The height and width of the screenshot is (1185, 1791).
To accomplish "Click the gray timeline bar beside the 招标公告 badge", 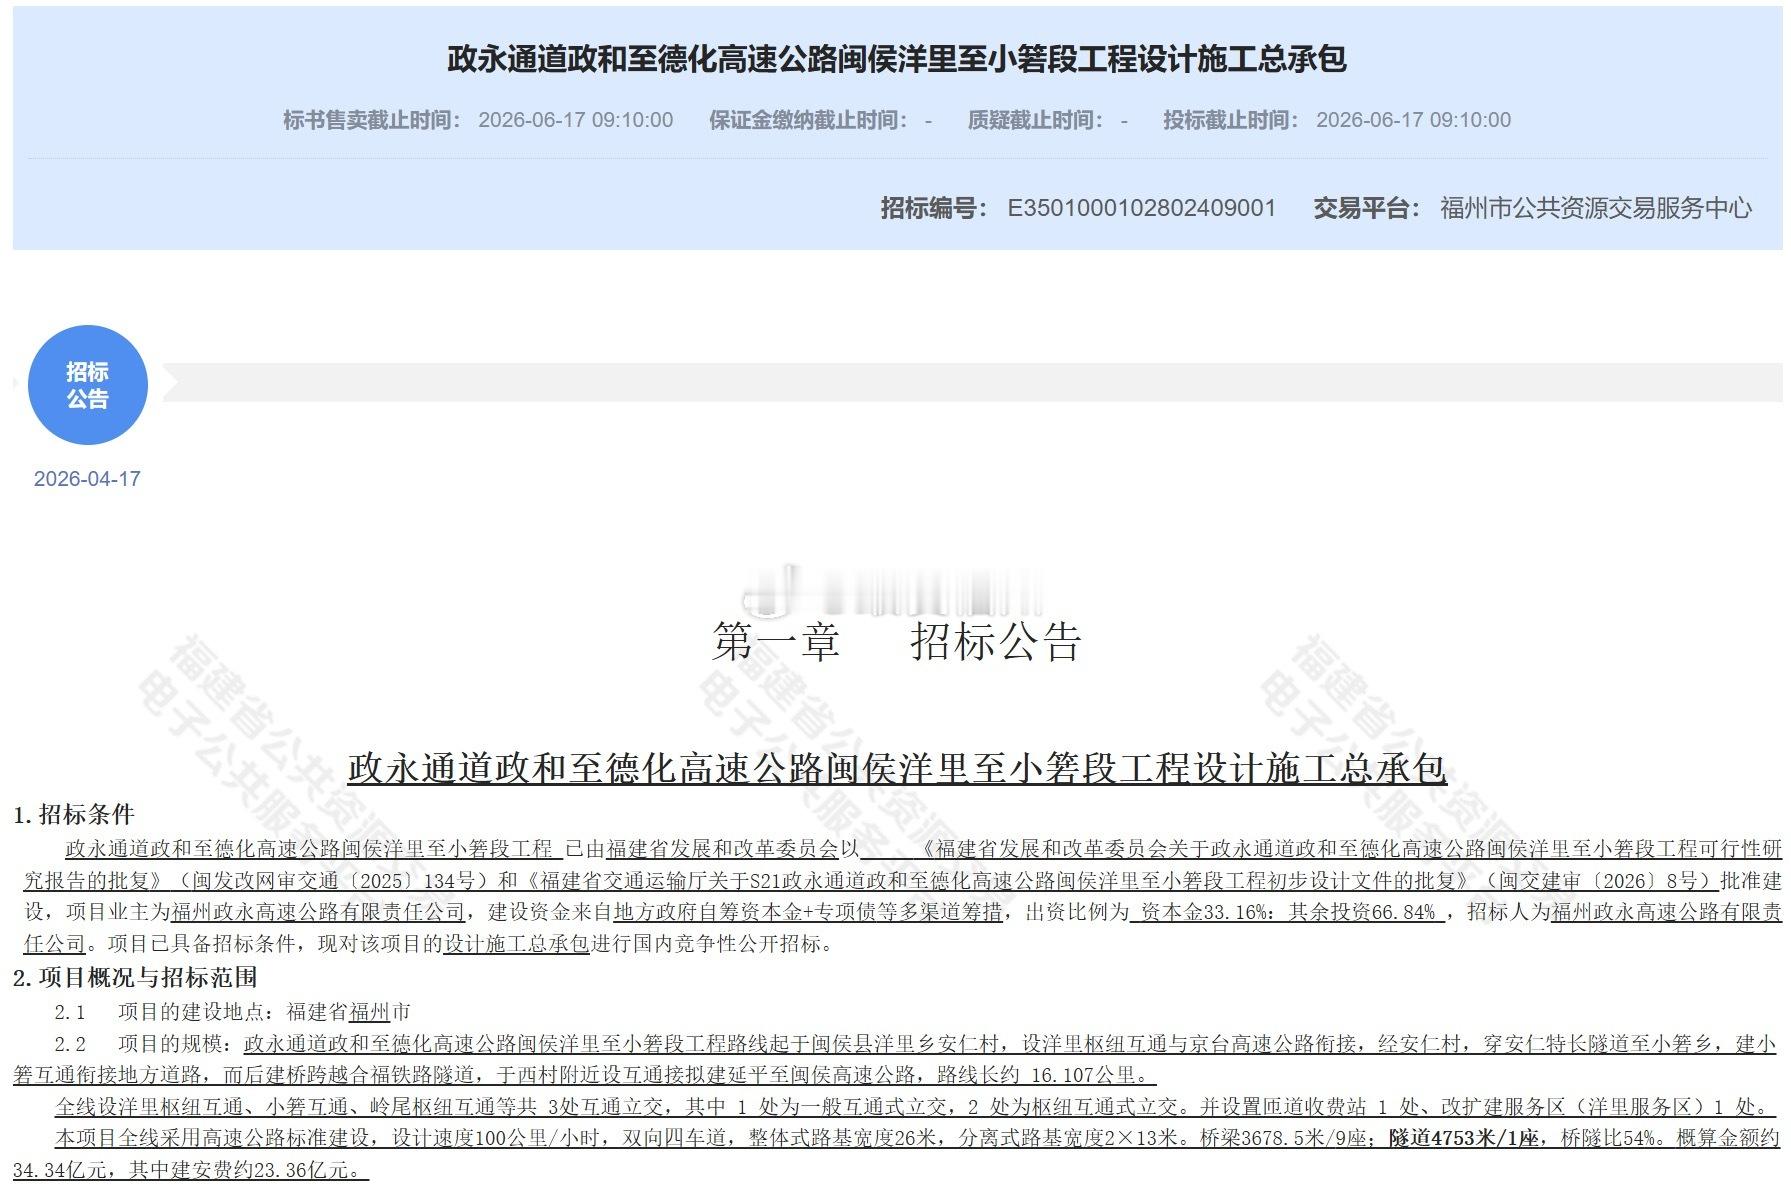I will coord(972,383).
